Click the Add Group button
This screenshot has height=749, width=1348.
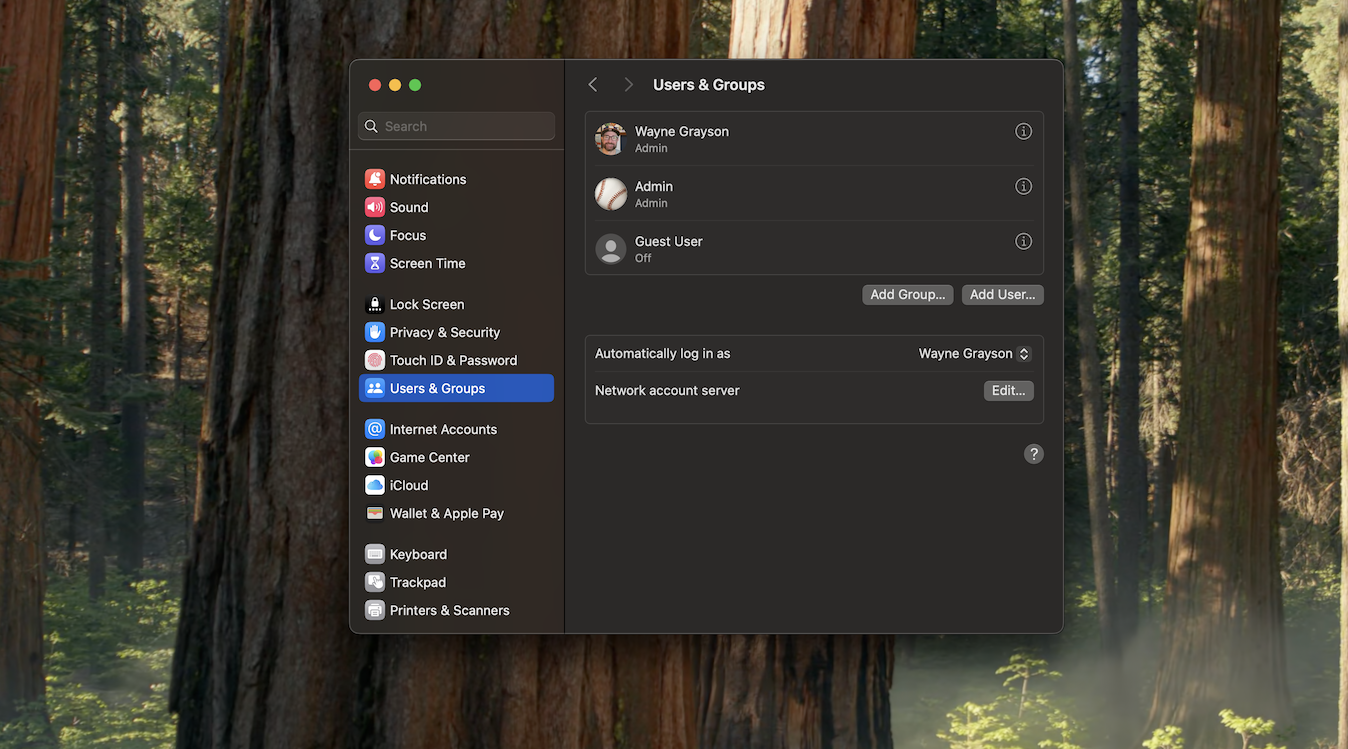coord(907,295)
